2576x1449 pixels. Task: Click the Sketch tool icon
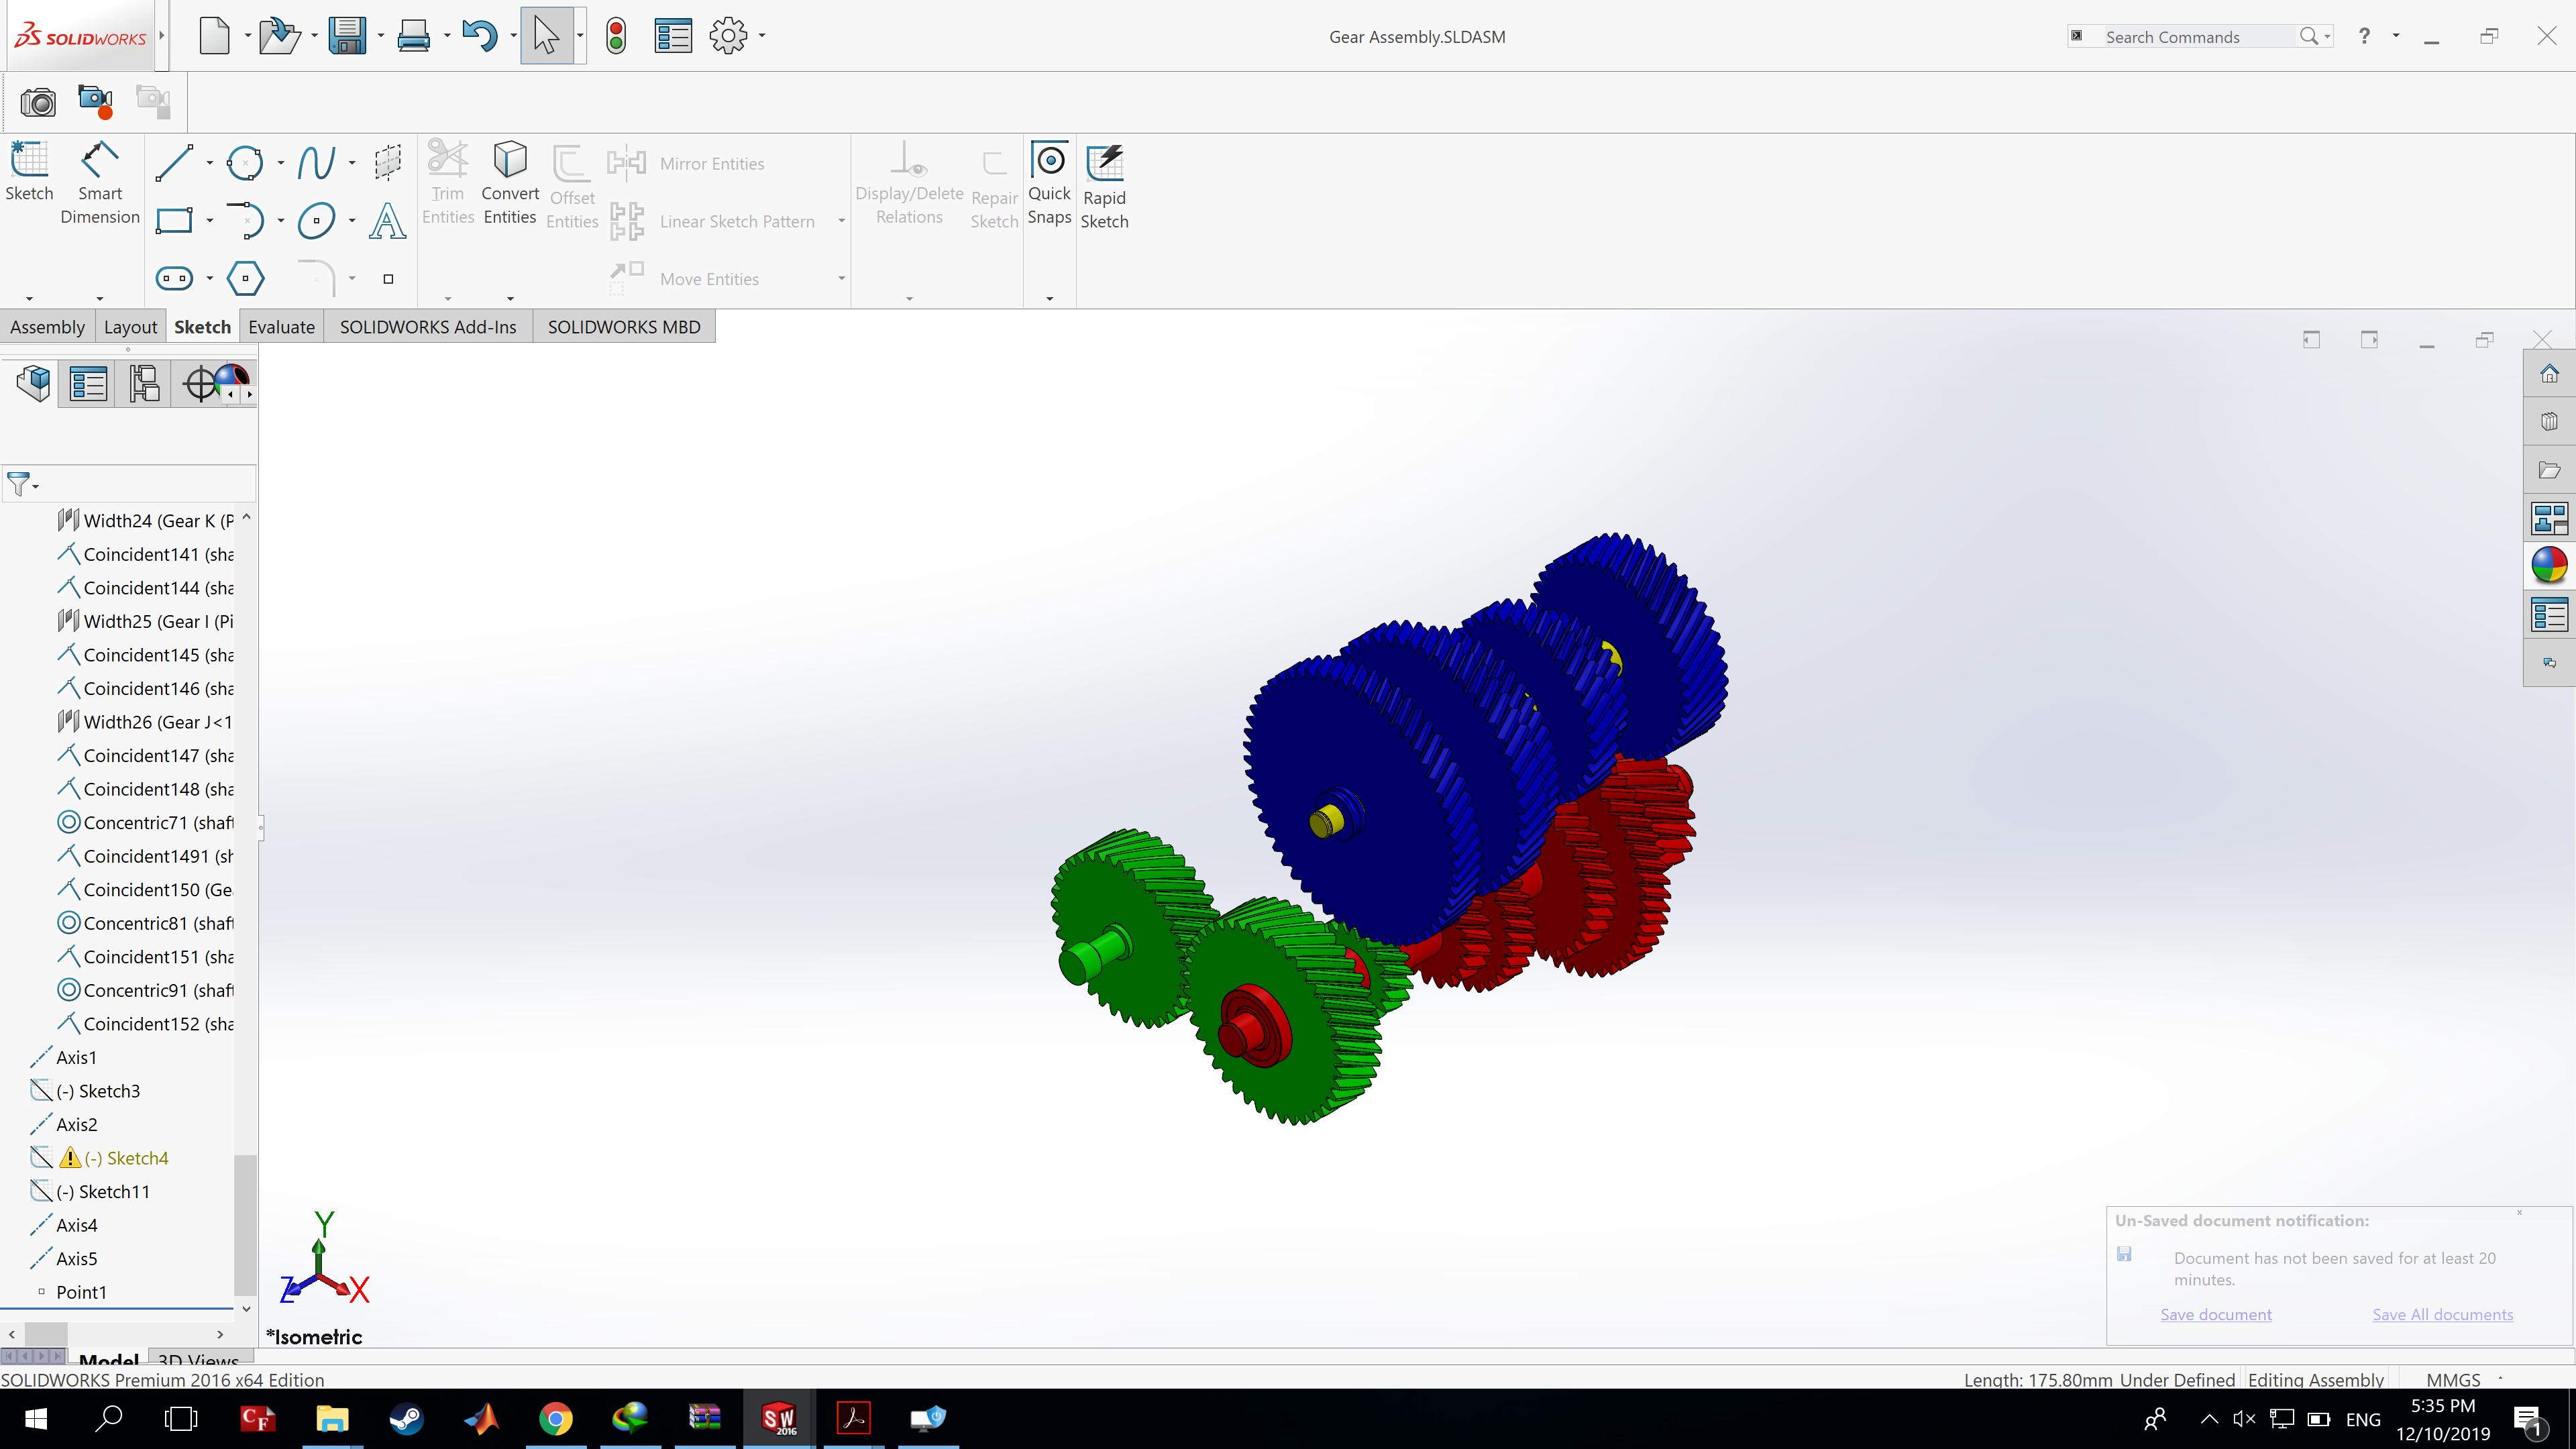click(29, 172)
